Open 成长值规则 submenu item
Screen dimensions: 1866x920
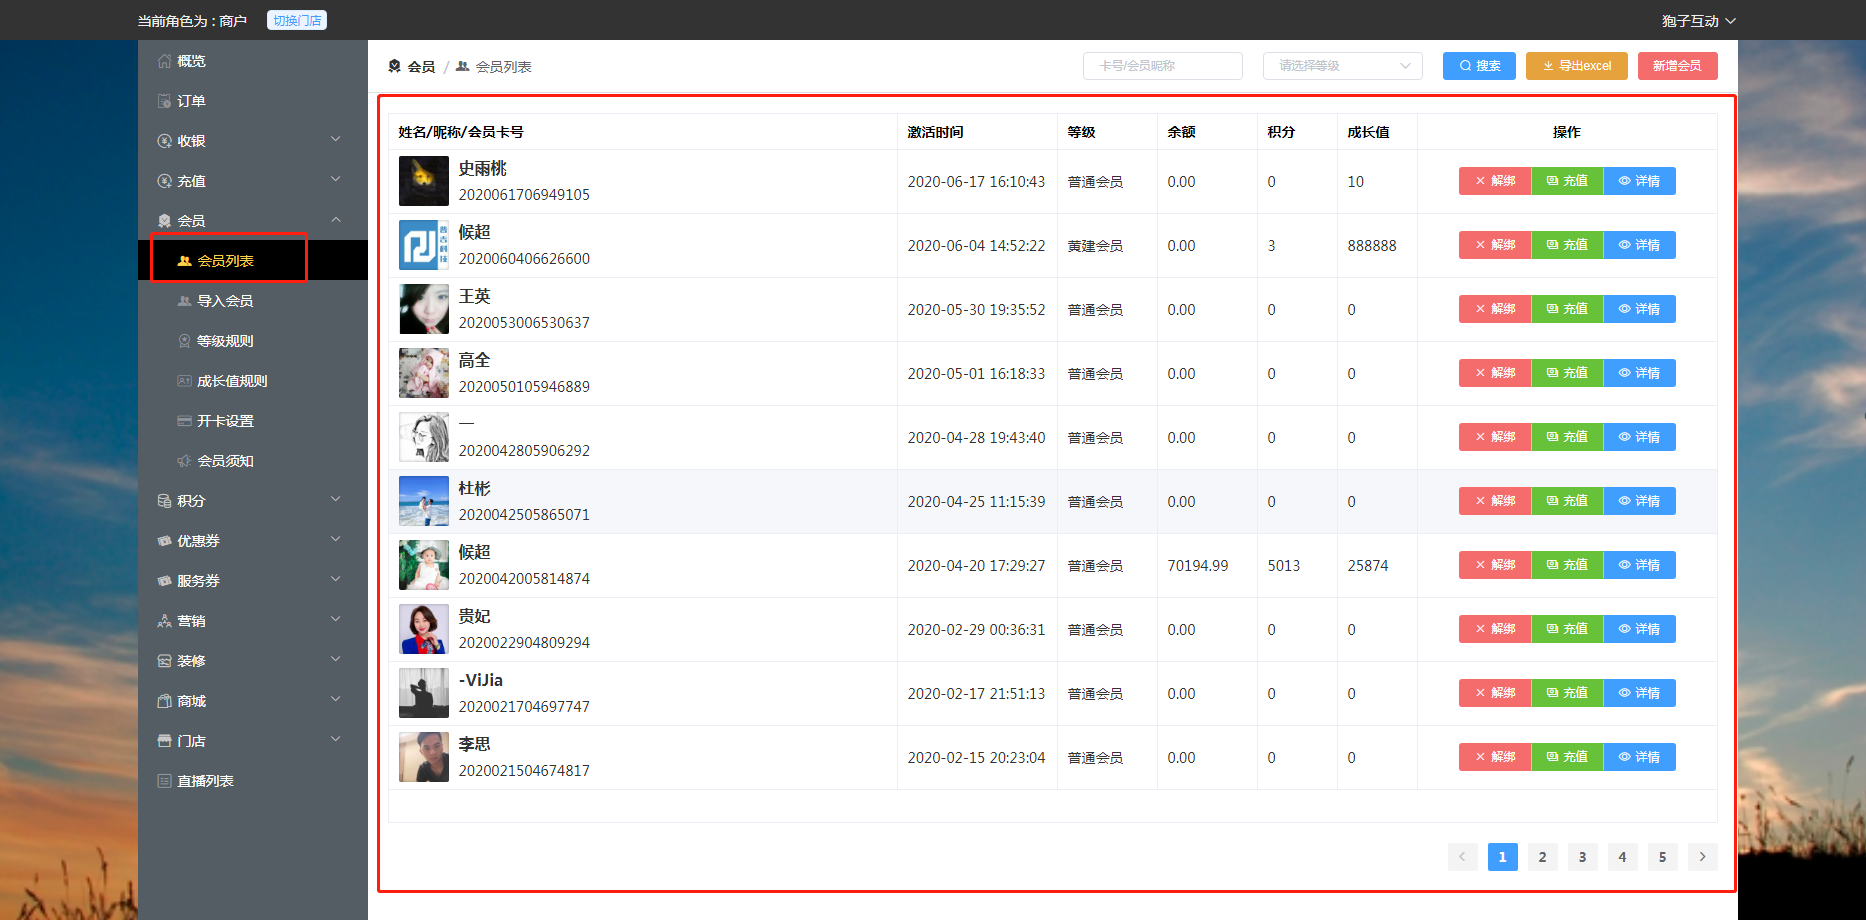point(252,381)
